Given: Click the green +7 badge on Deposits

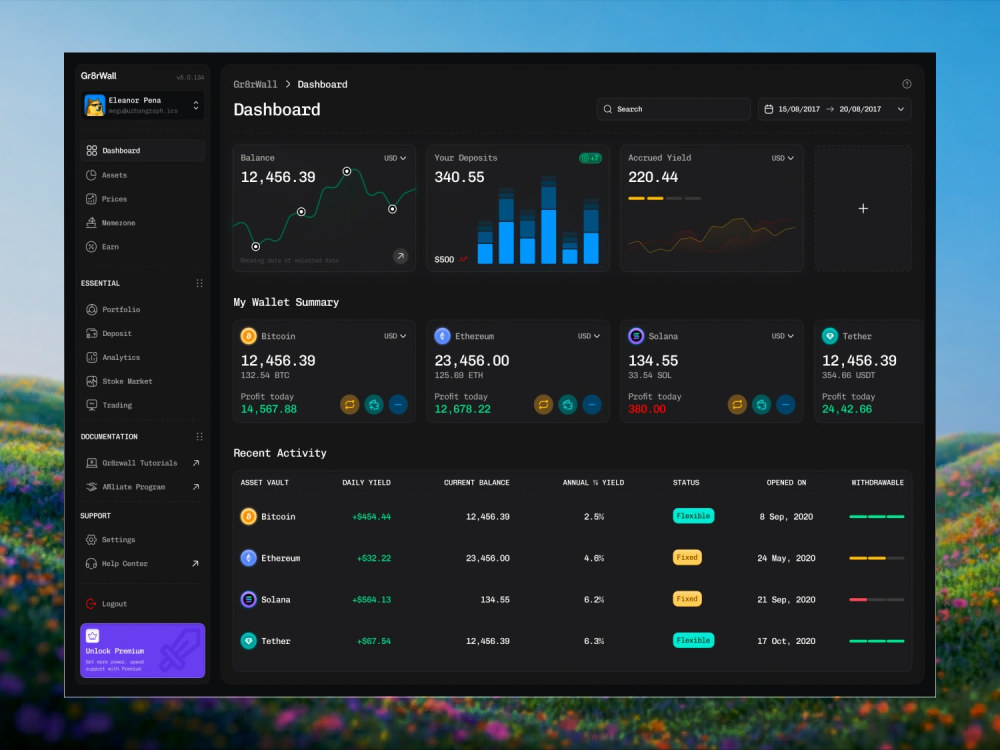Looking at the screenshot, I should pos(590,158).
